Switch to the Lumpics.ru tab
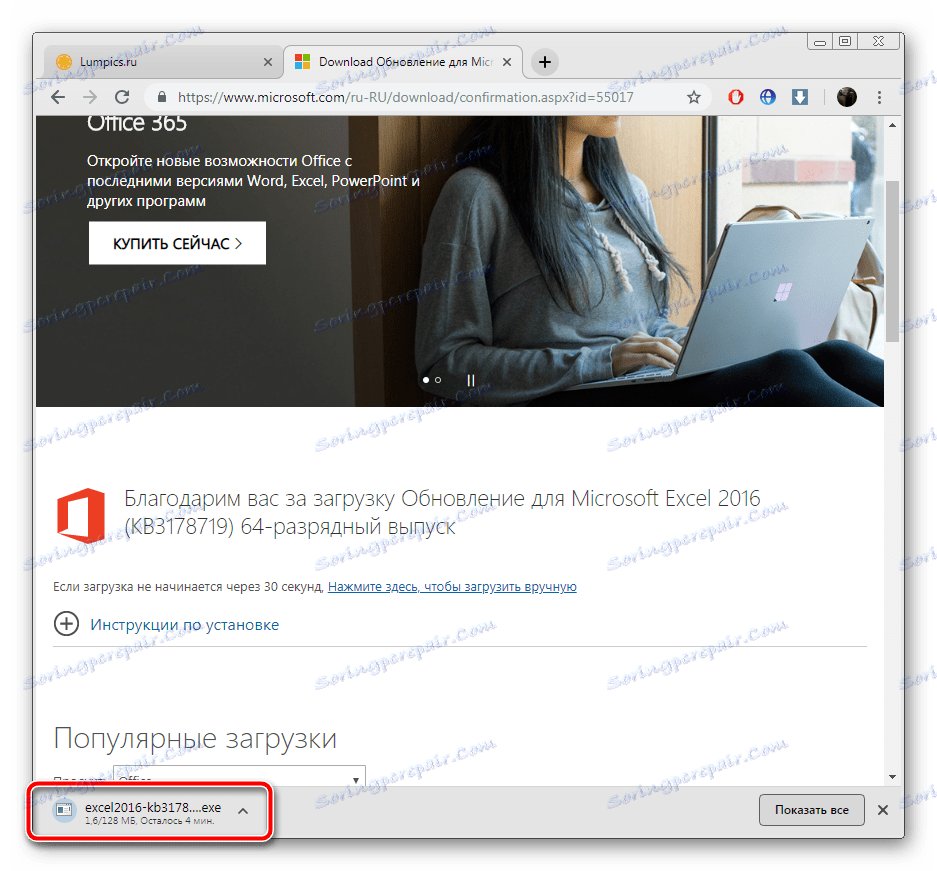Screen dimensions: 937x871 coord(161,62)
